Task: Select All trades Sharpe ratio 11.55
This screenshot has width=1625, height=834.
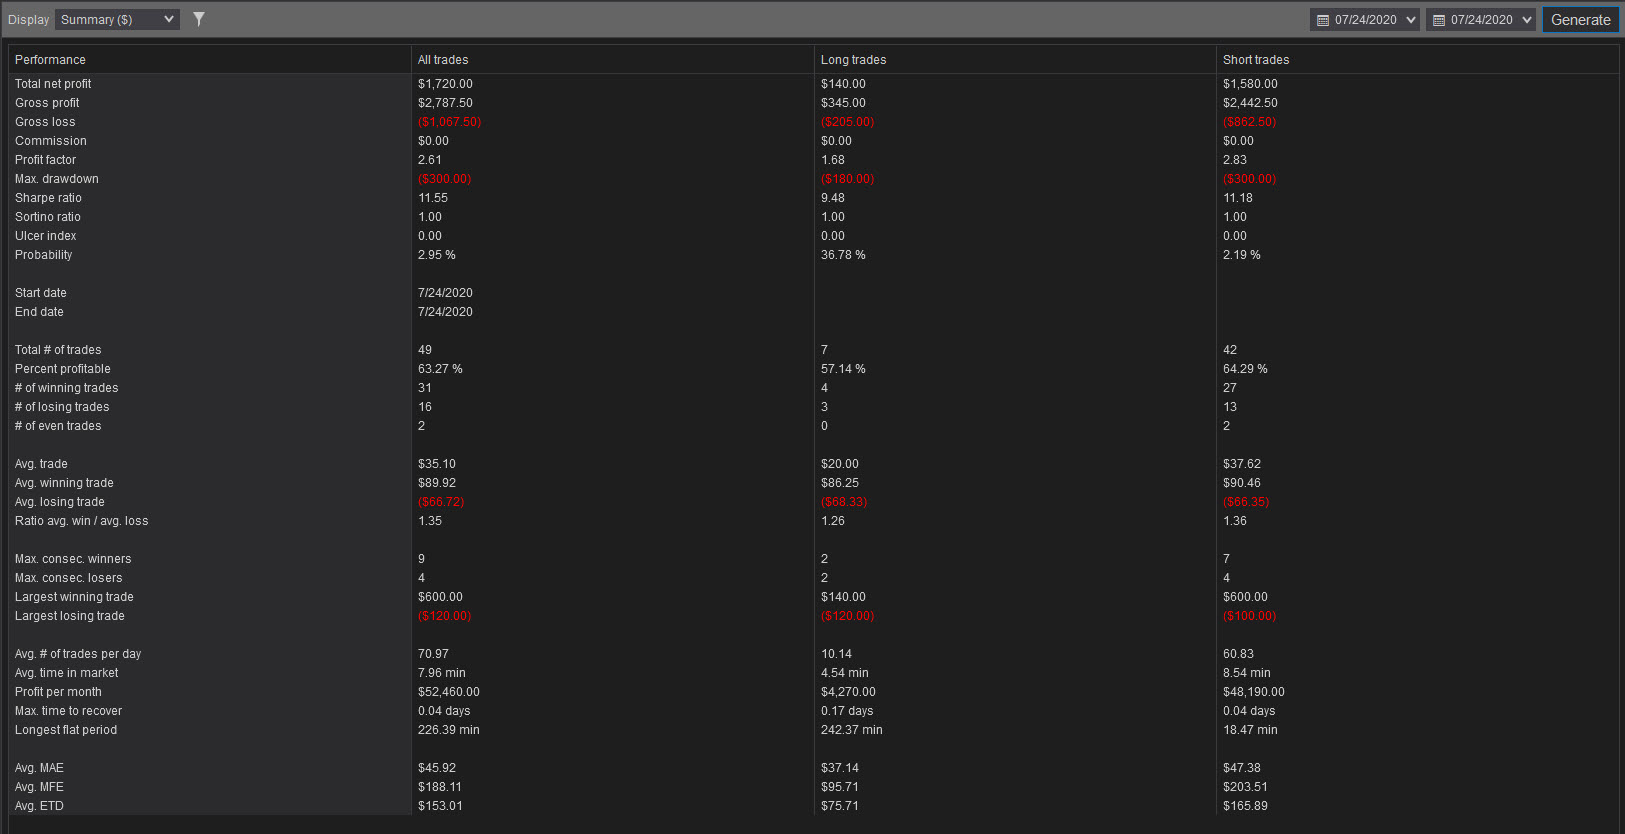Action: tap(433, 198)
